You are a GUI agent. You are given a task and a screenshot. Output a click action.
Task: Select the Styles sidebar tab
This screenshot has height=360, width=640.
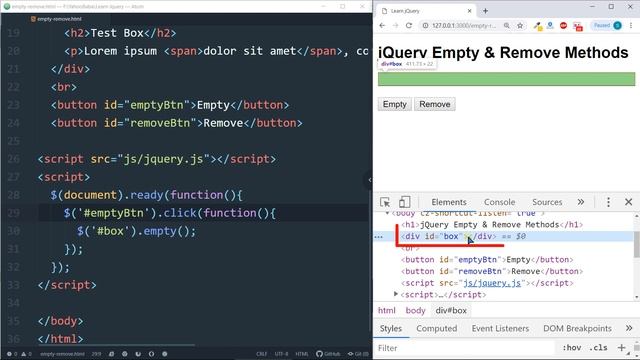click(391, 328)
